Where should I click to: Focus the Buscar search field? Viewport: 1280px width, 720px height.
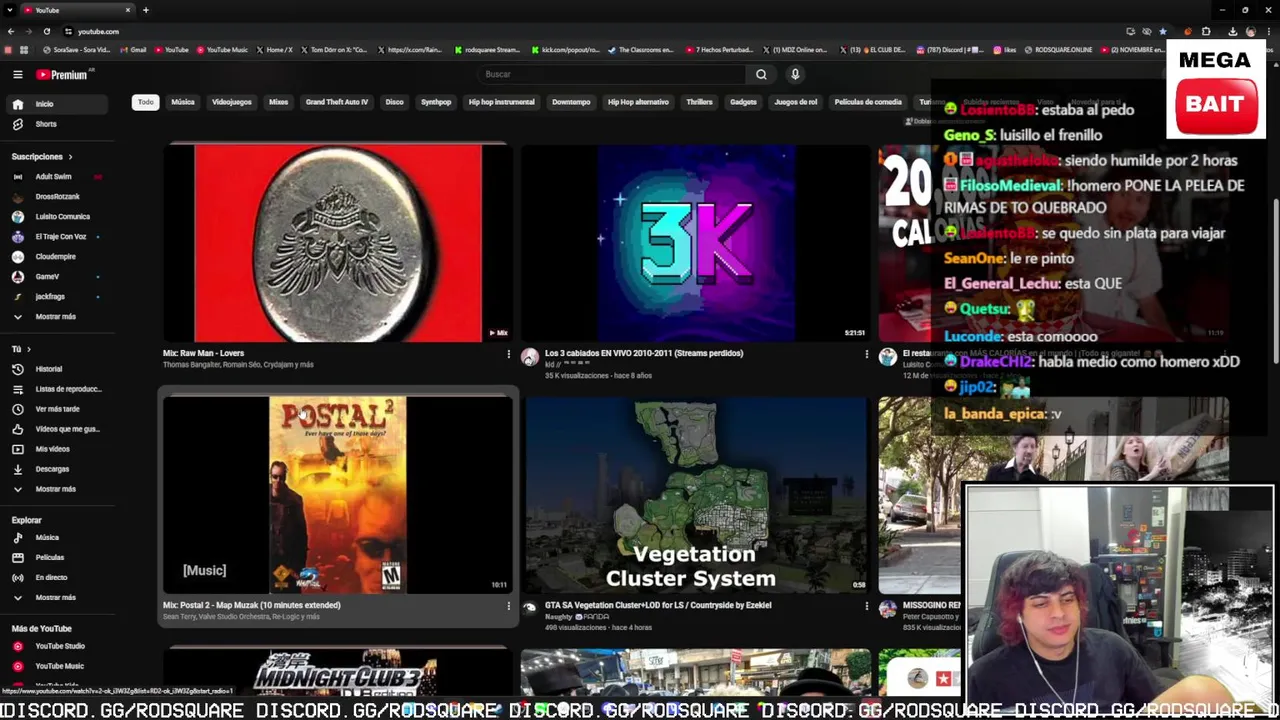(x=612, y=74)
